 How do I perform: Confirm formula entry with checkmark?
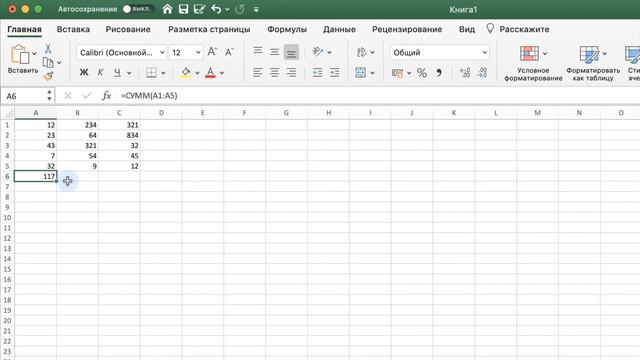coord(87,96)
